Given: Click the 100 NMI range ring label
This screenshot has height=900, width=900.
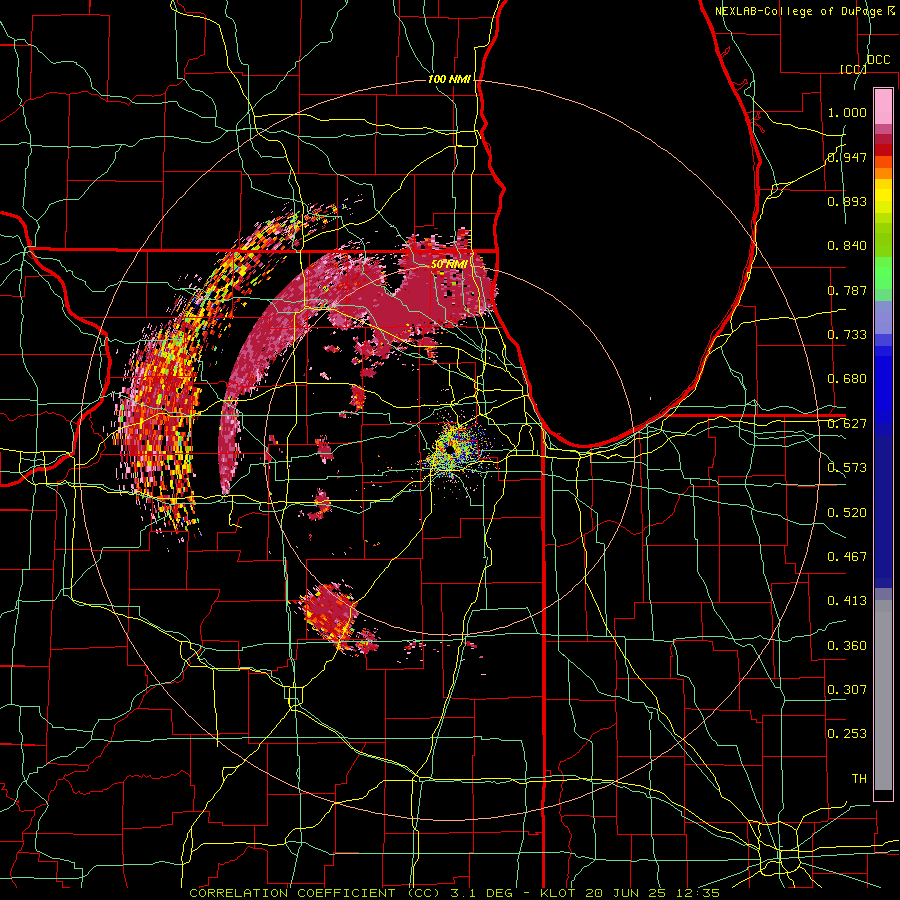Looking at the screenshot, I should pos(449,79).
